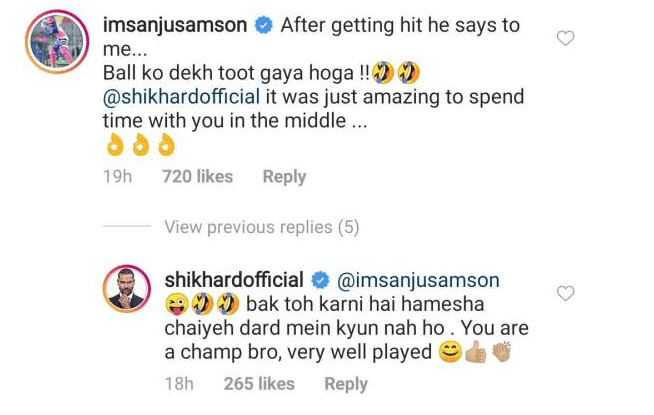Reply to imsanjusamson's comment
654x415 pixels.
click(x=284, y=177)
